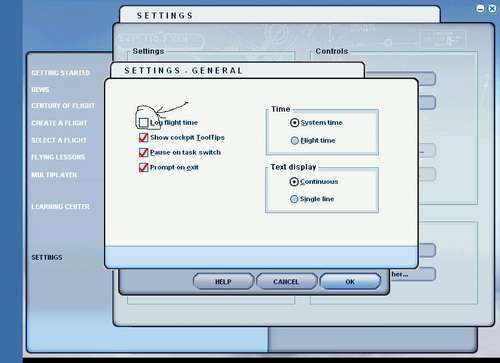The width and height of the screenshot is (500, 363).
Task: Enable the Log flight time checkbox
Action: click(x=143, y=123)
